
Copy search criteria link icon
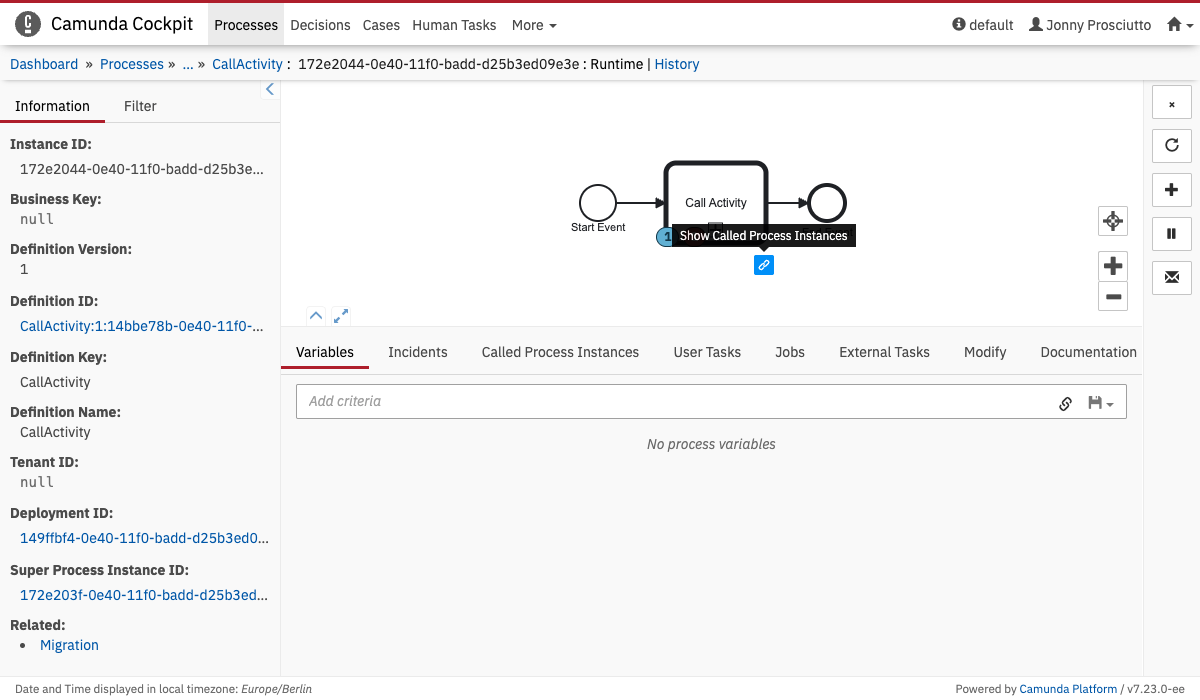pyautogui.click(x=1065, y=403)
